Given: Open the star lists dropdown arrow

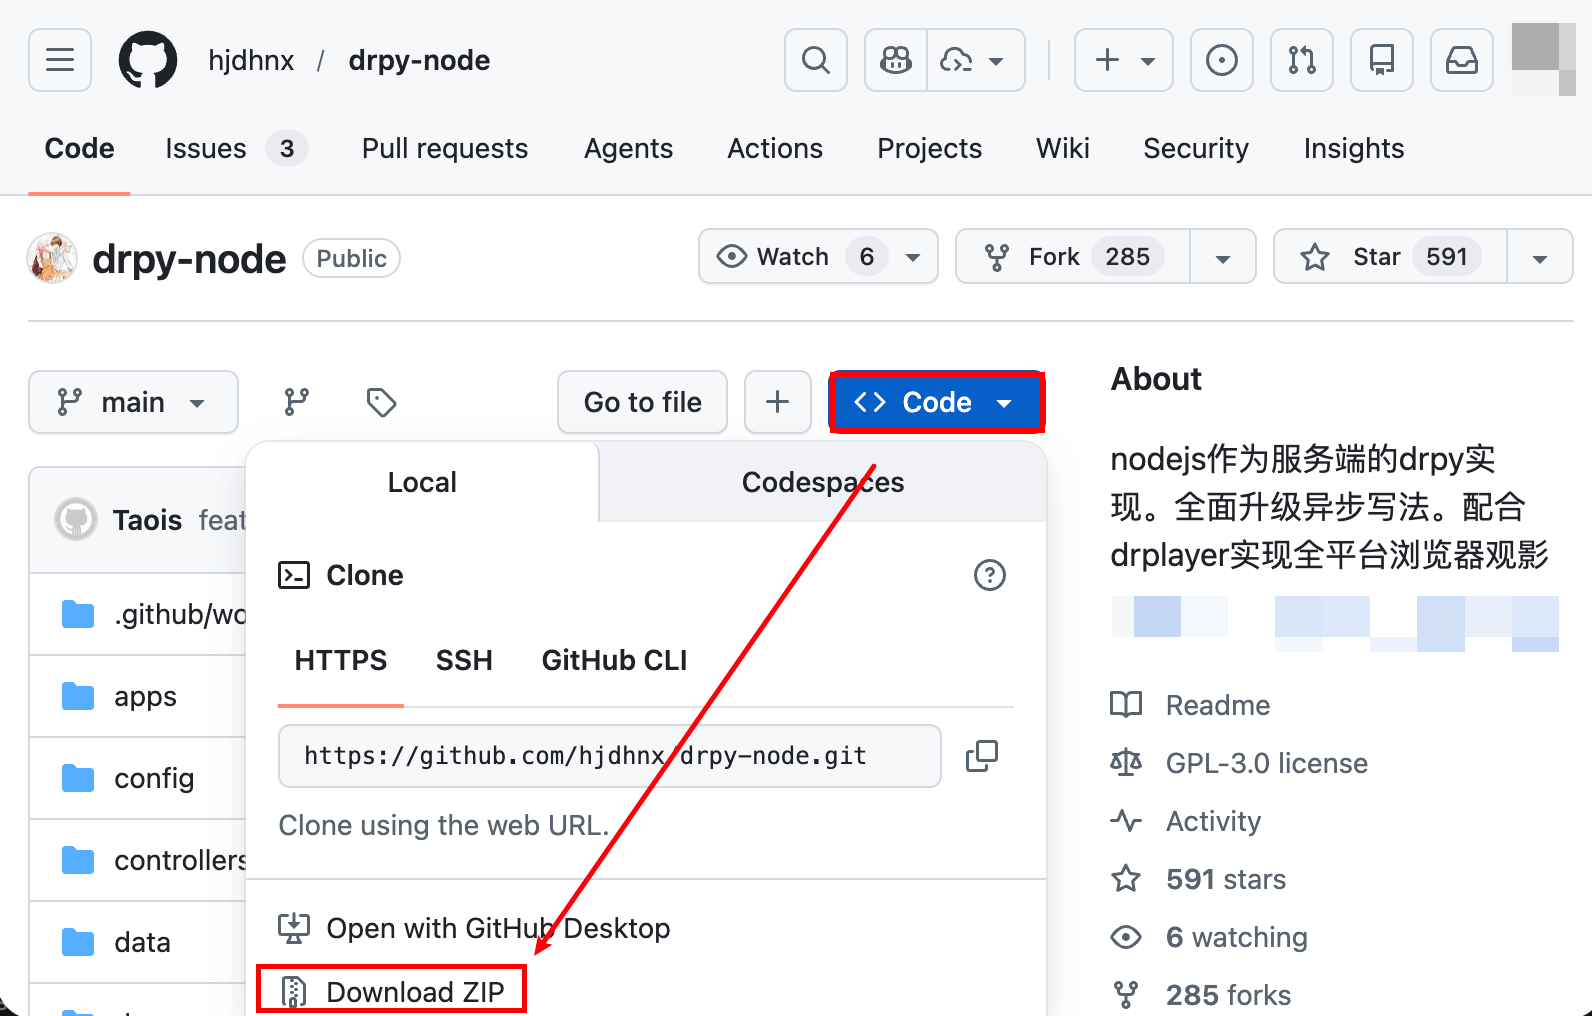Looking at the screenshot, I should 1539,257.
